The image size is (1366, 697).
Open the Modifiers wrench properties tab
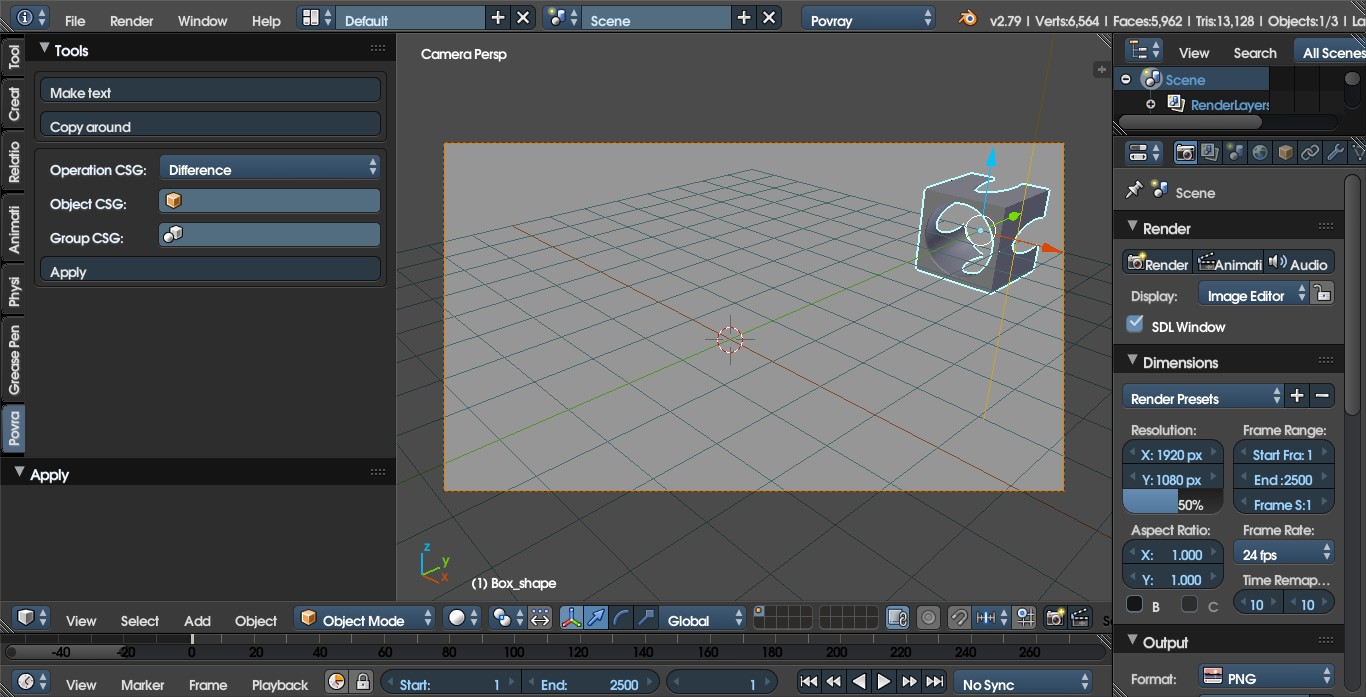(x=1335, y=153)
